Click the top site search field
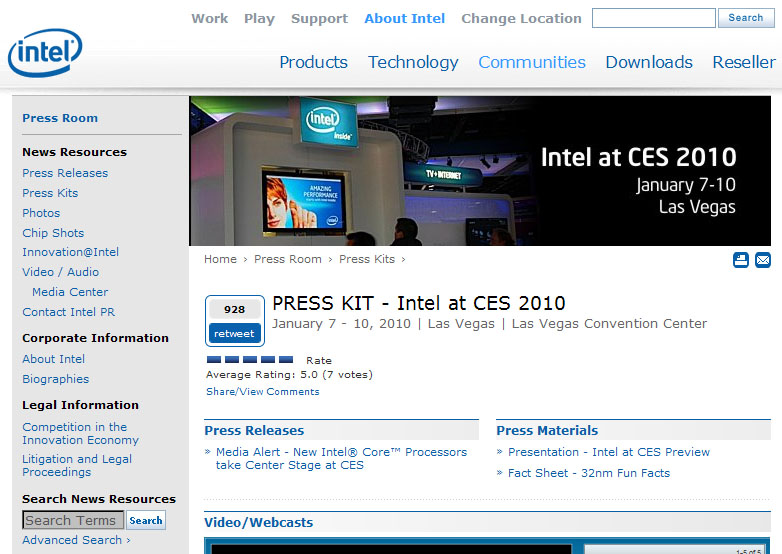Image resolution: width=782 pixels, height=554 pixels. pyautogui.click(x=653, y=18)
